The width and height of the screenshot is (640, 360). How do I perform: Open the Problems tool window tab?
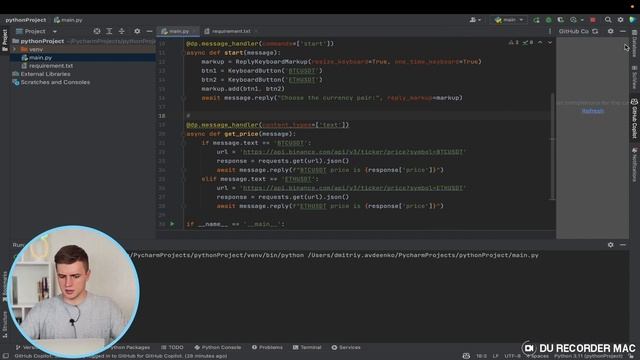pyautogui.click(x=267, y=347)
